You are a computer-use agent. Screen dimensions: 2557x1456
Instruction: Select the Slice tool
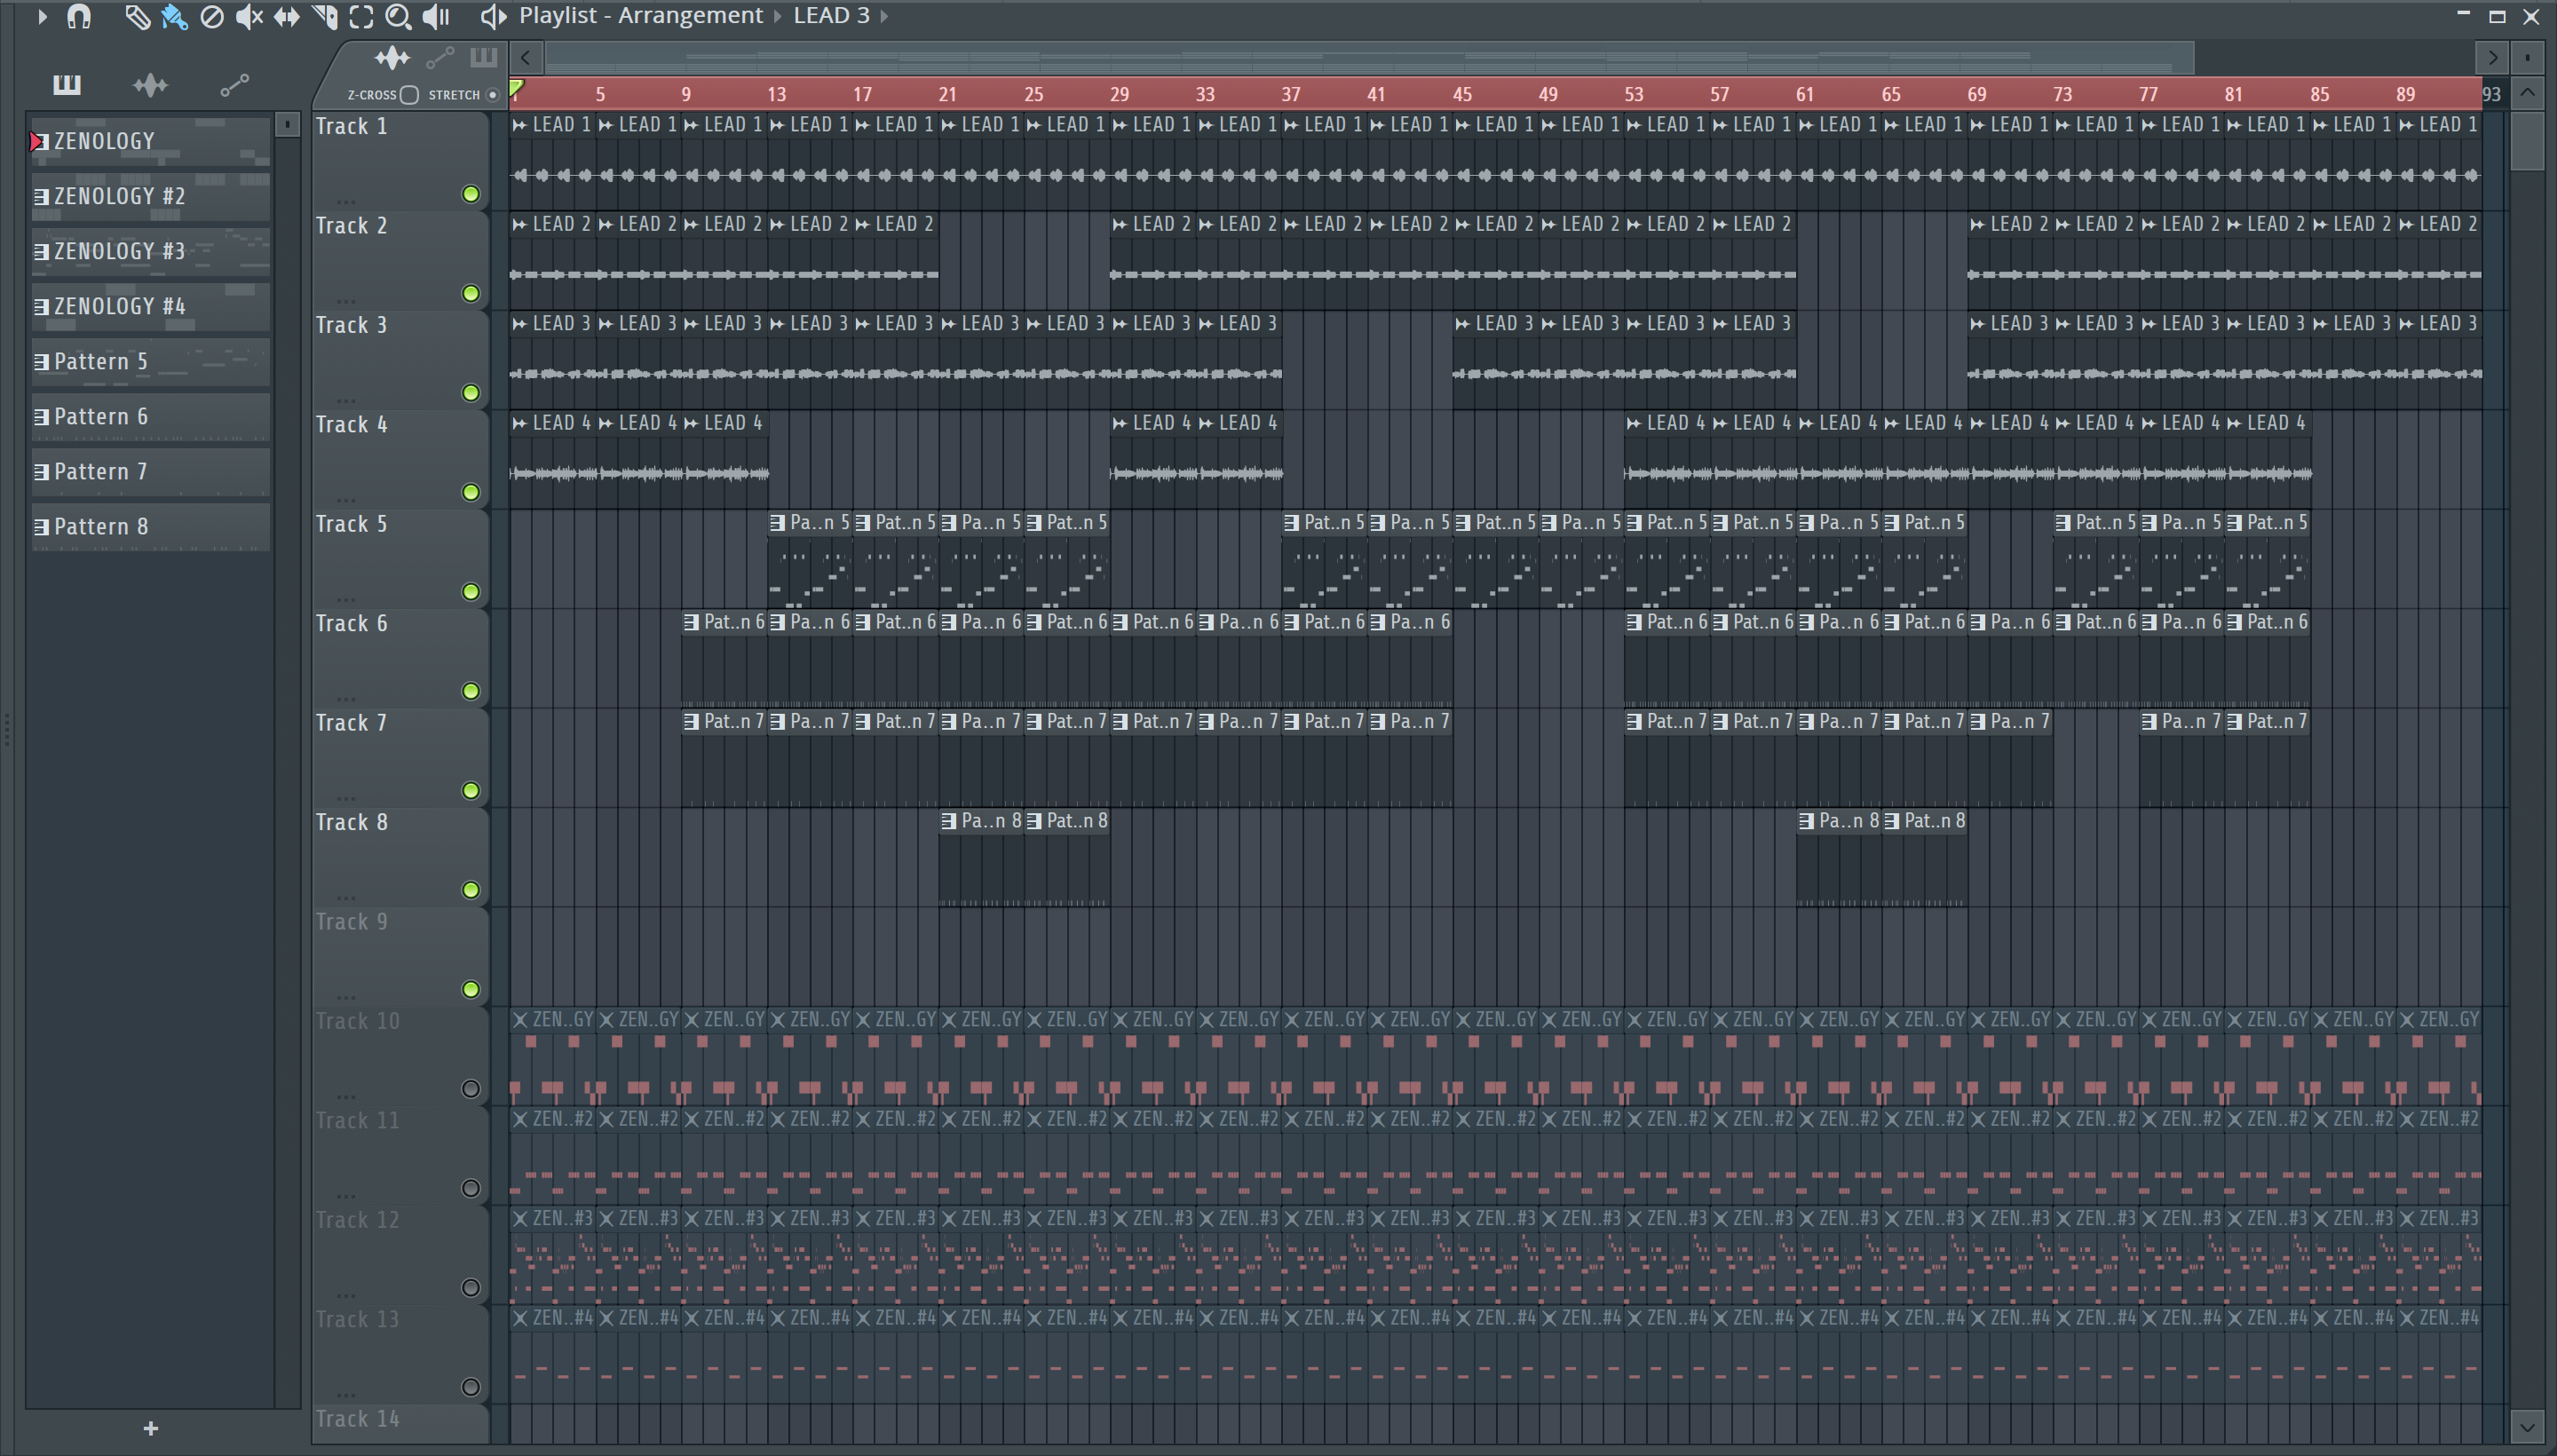point(324,17)
